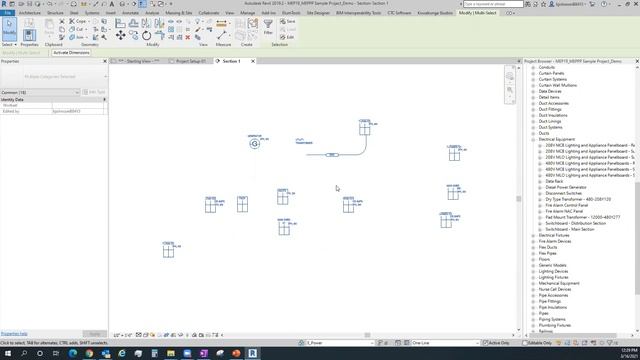
Task: Save the current selection set
Action: [288, 21]
